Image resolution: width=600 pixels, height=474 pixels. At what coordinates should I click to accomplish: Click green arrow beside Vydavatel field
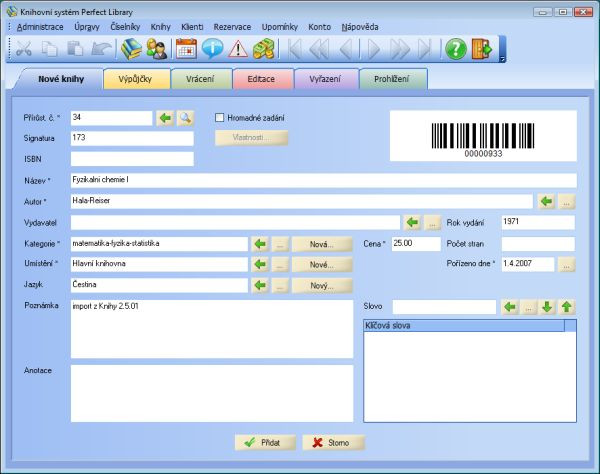point(412,222)
